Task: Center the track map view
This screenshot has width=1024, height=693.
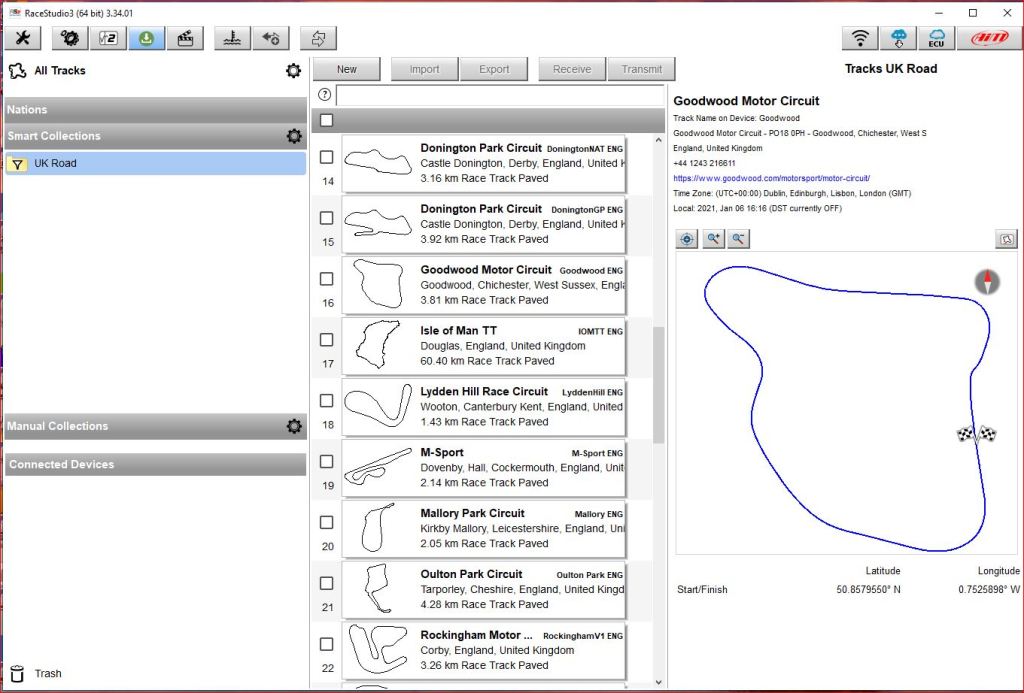Action: click(x=687, y=239)
